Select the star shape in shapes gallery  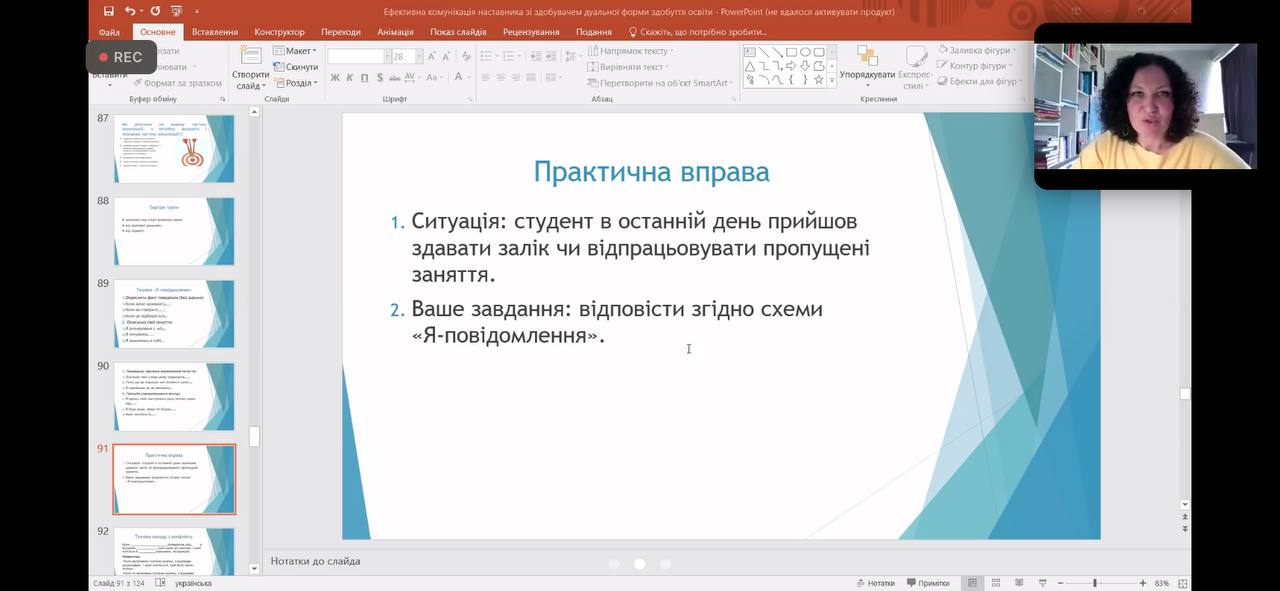pos(818,80)
